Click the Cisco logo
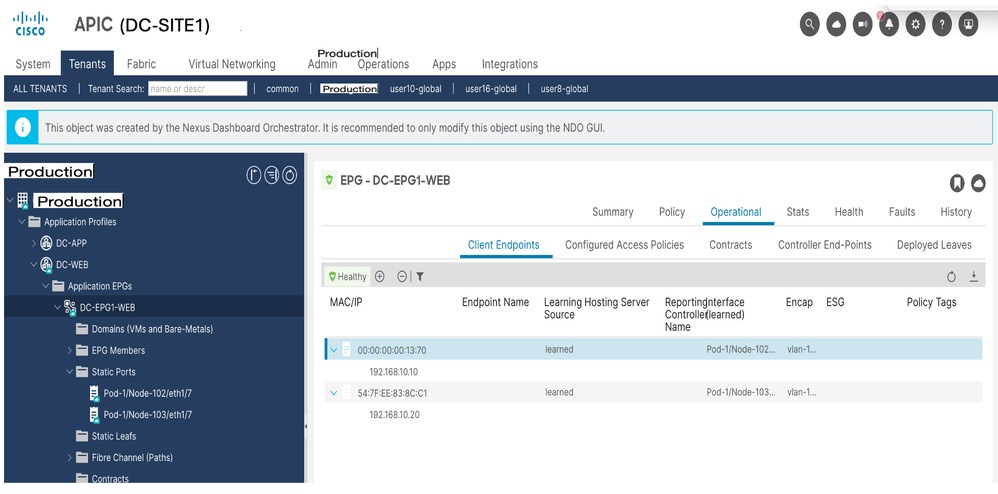This screenshot has height=494, width=998. [x=30, y=24]
